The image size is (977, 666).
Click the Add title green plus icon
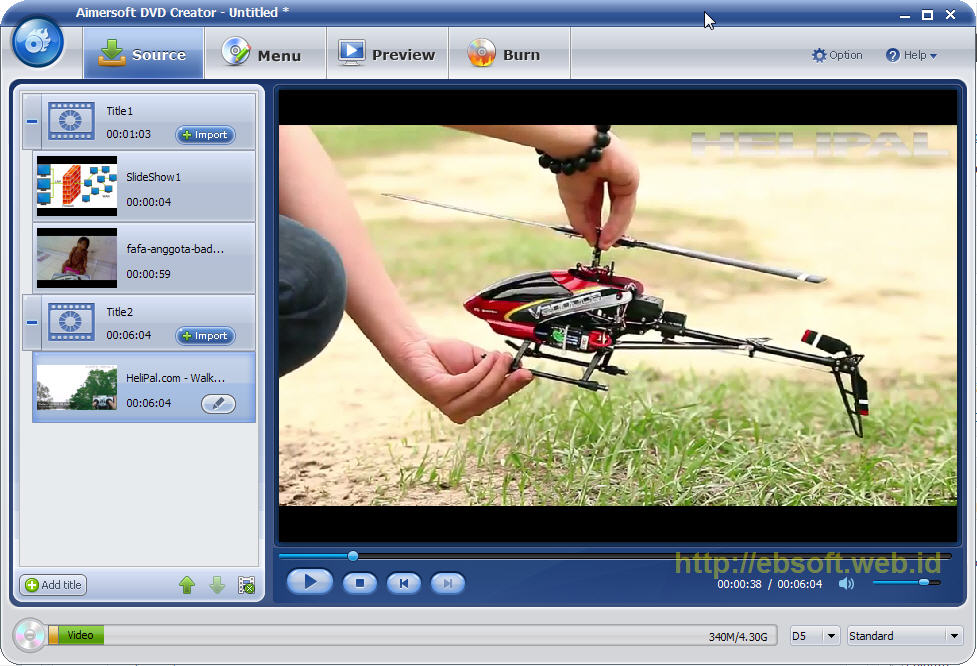[x=32, y=584]
